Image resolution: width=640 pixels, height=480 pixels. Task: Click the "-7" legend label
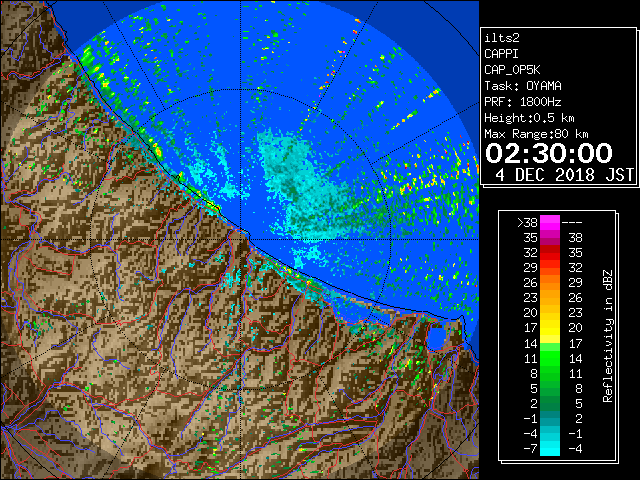coord(531,449)
